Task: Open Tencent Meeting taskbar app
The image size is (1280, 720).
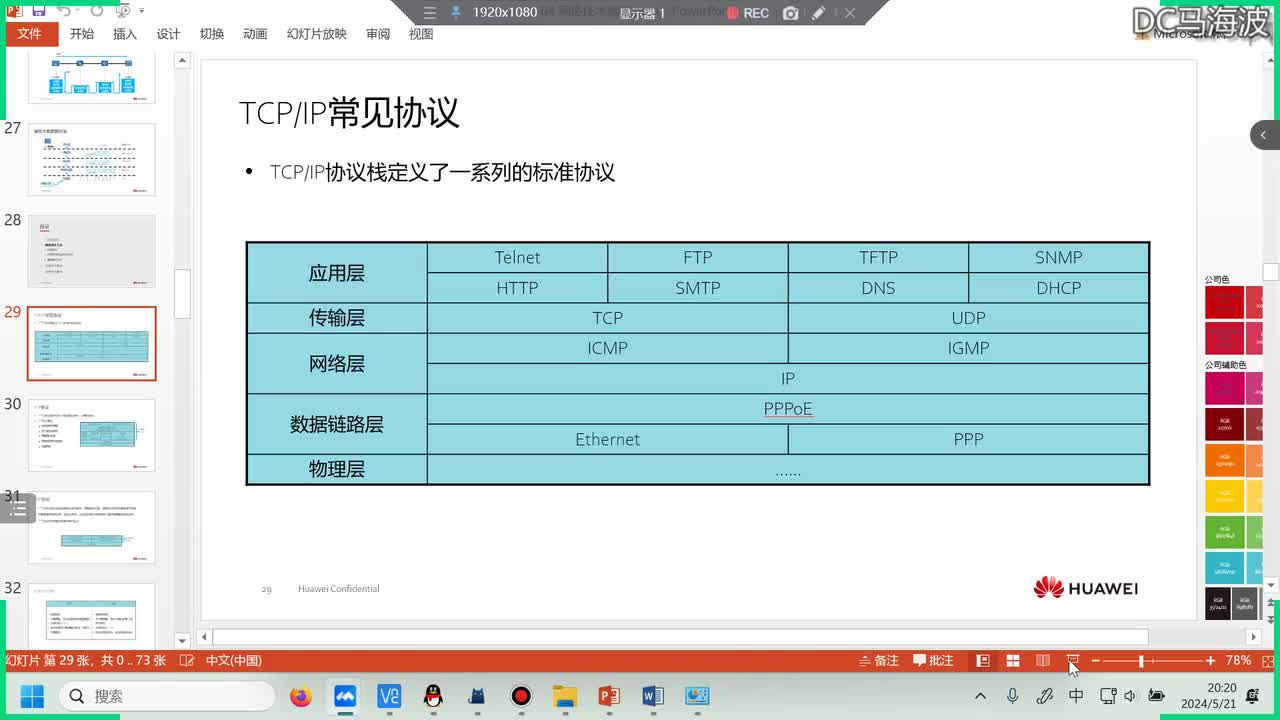Action: (x=345, y=696)
